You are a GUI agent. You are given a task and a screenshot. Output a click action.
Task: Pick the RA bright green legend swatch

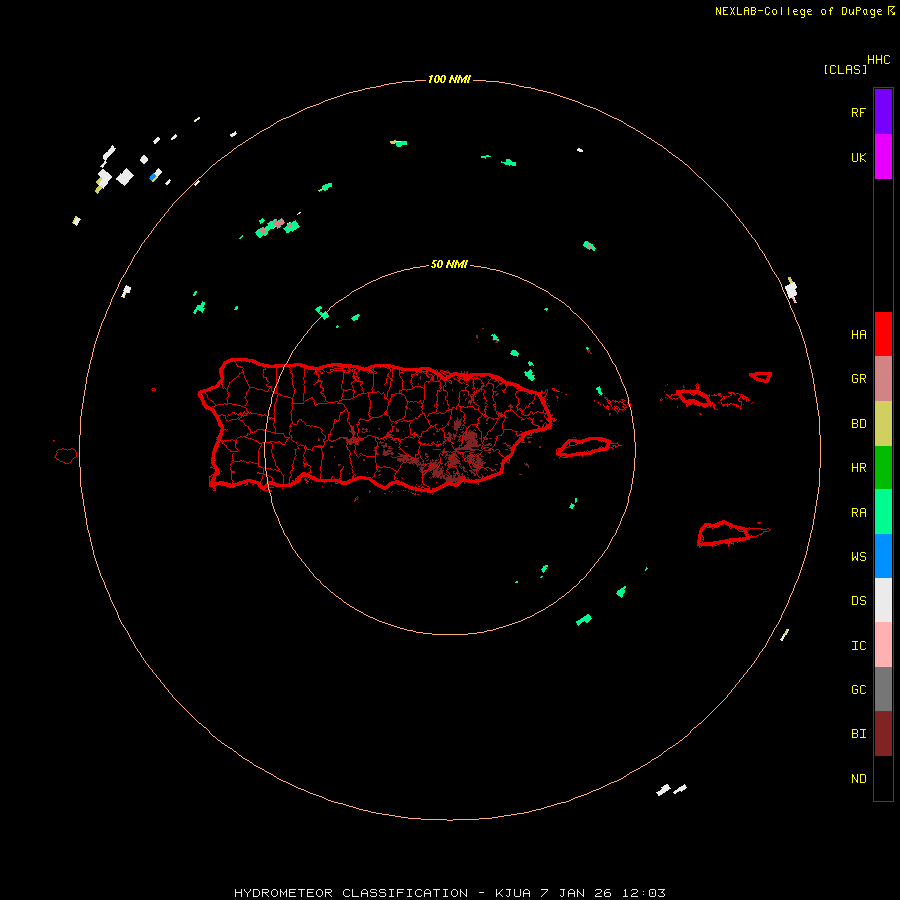[883, 512]
